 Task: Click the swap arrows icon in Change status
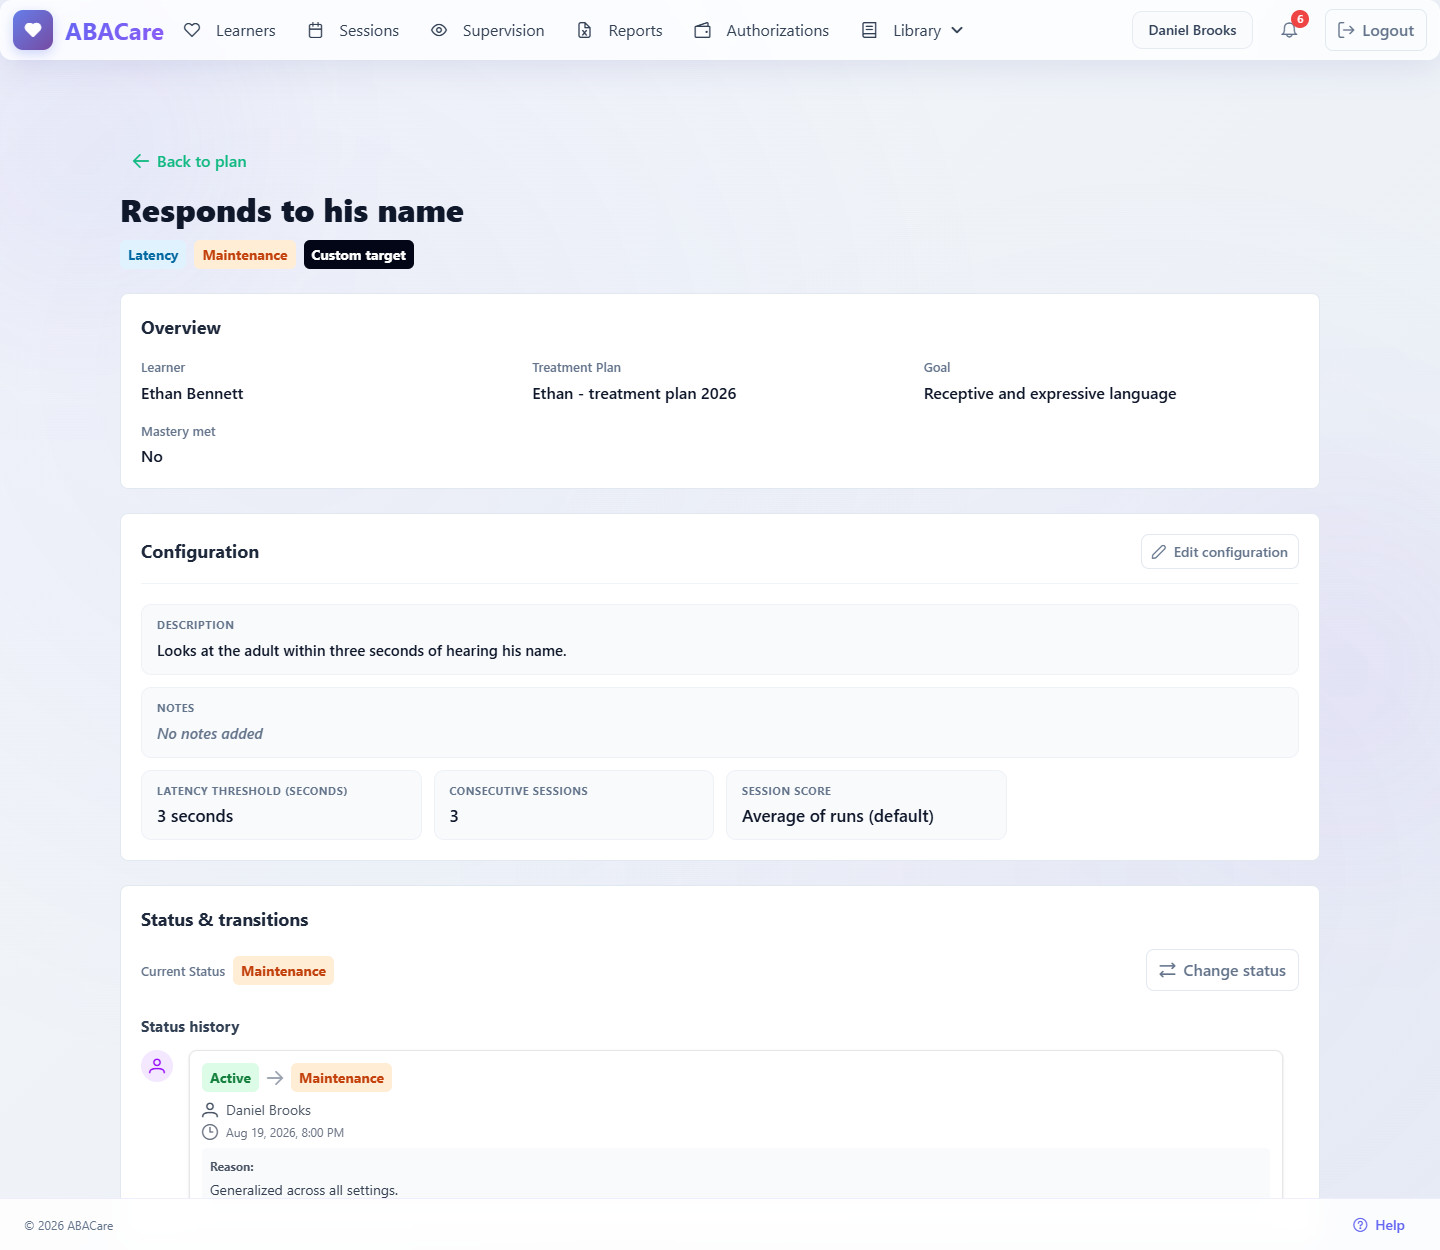click(1167, 970)
